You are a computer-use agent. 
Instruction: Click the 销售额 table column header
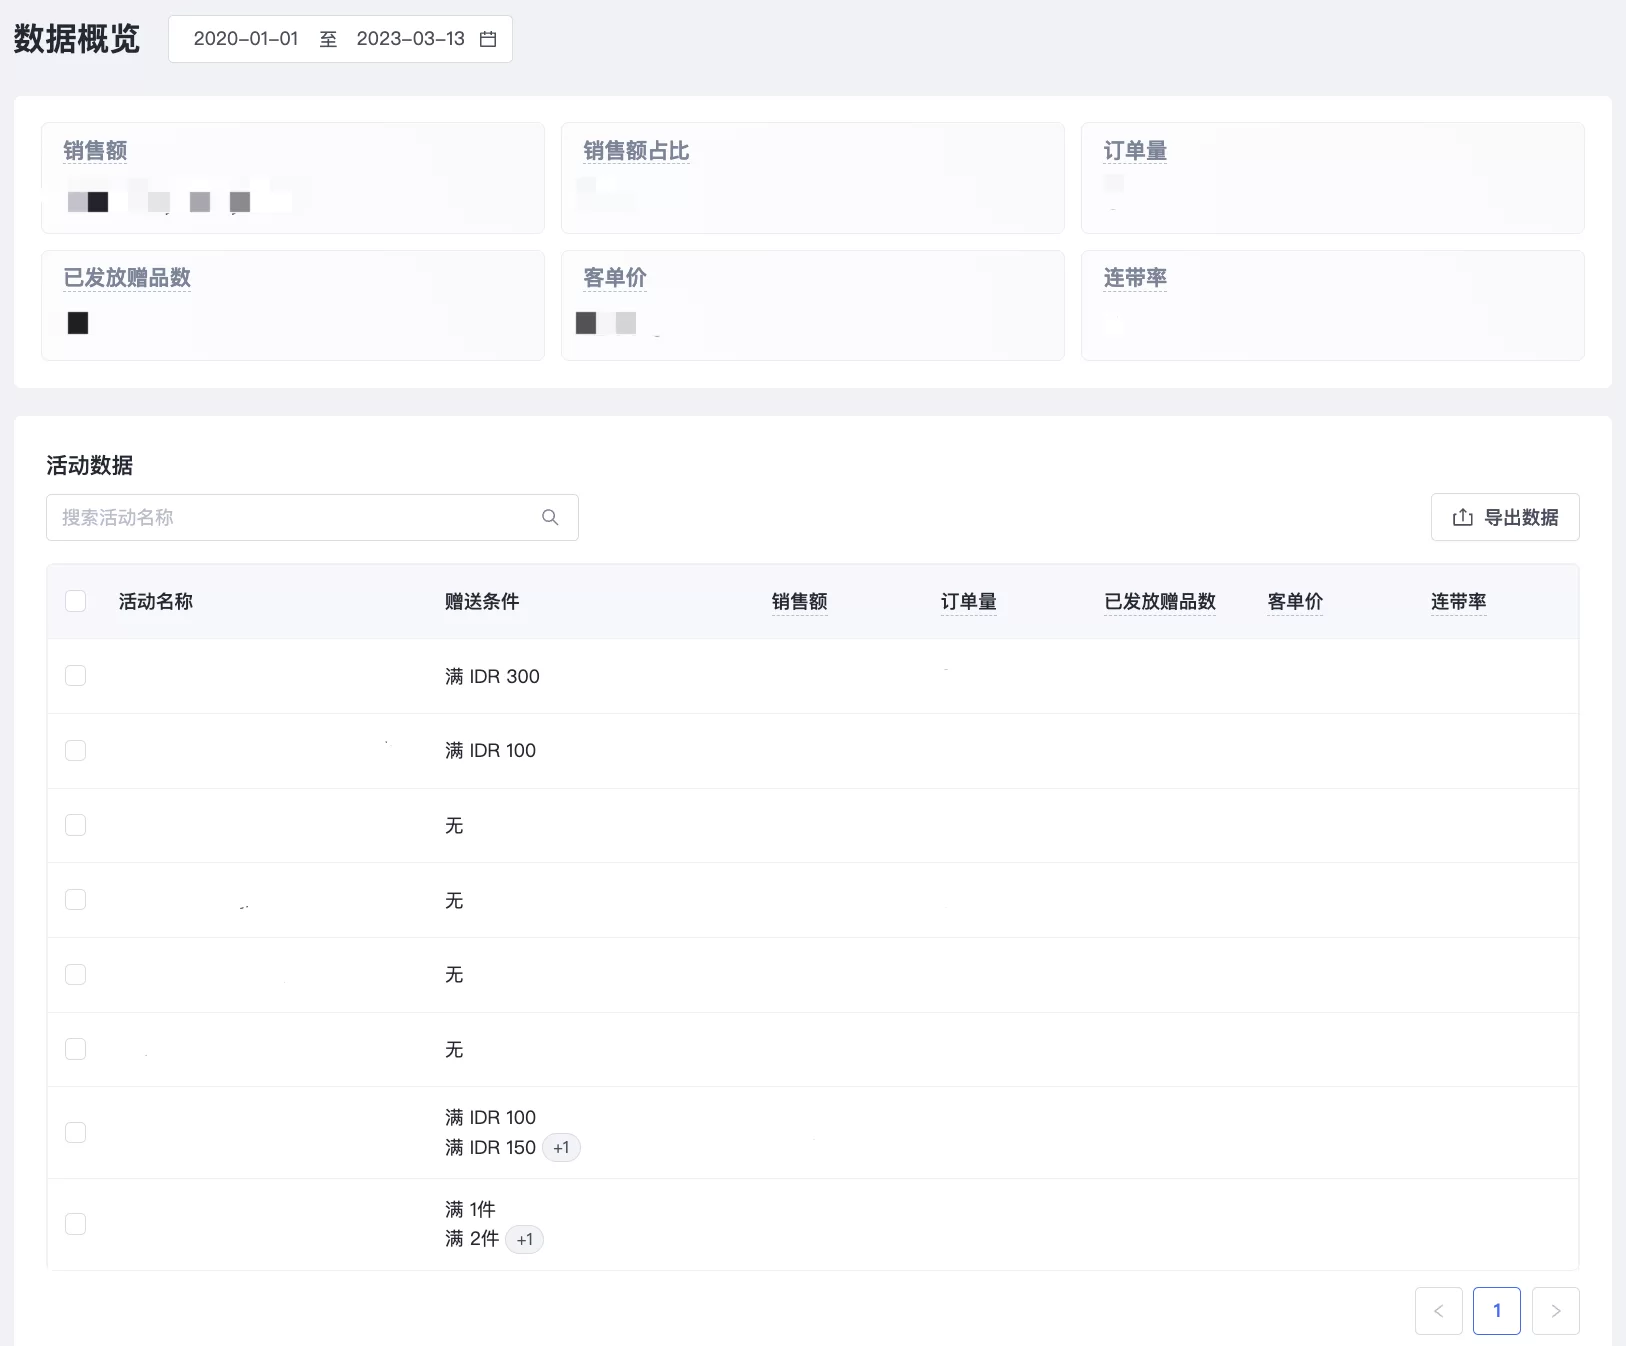pyautogui.click(x=799, y=601)
